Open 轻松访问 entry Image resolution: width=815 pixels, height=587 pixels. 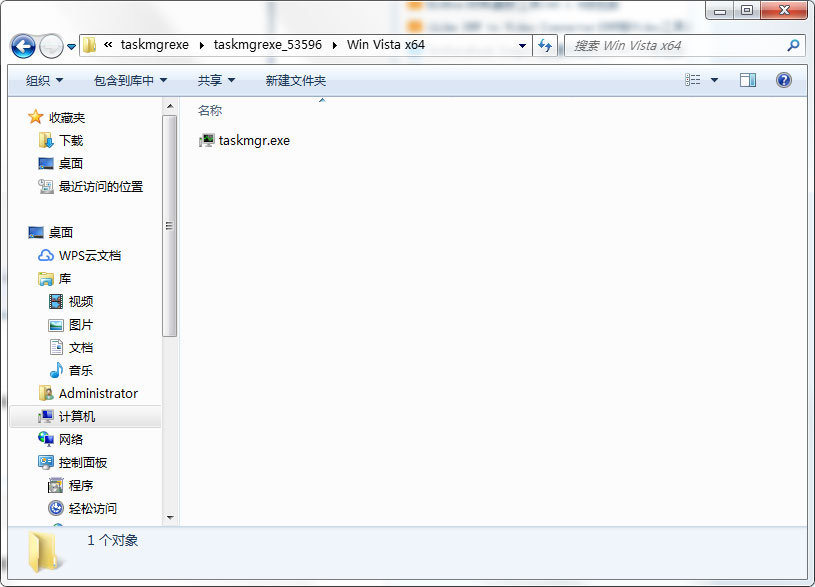[93, 508]
